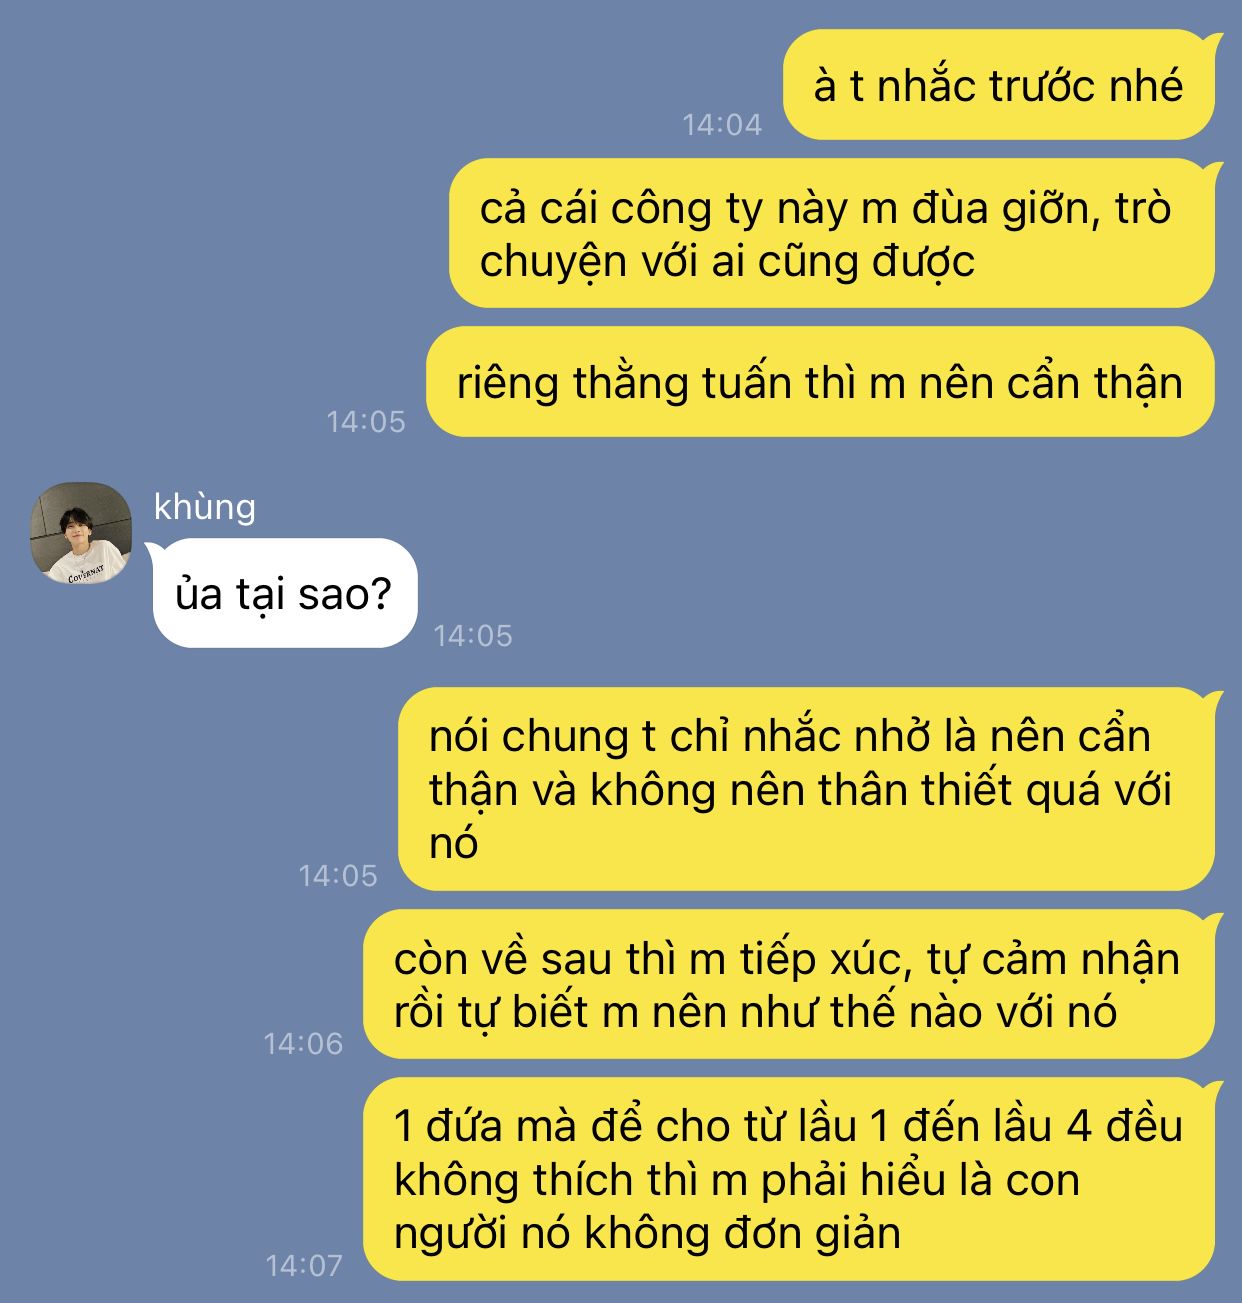Screen dimensions: 1242x1303
Task: Select the message about 'cả cái công ty này'
Action: coord(831,233)
